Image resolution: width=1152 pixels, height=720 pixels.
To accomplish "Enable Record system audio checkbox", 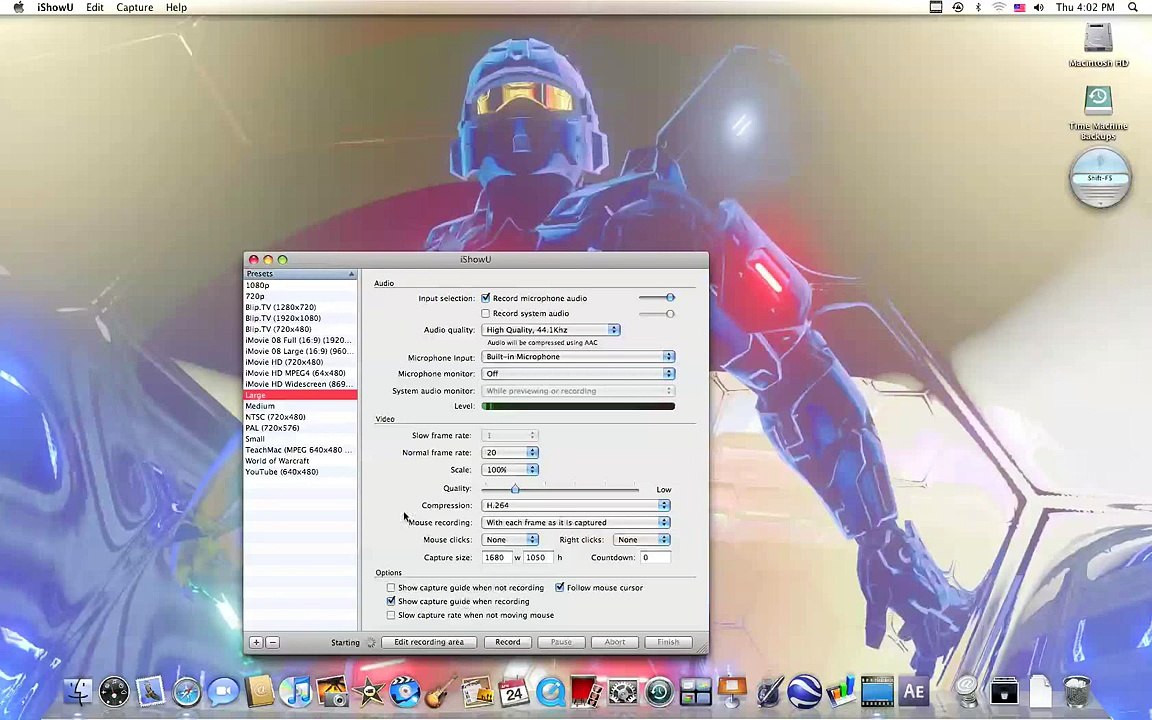I will [x=486, y=314].
